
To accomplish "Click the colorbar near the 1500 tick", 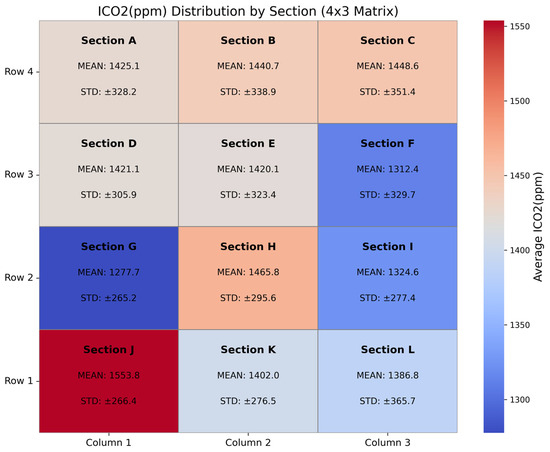I will (x=494, y=101).
